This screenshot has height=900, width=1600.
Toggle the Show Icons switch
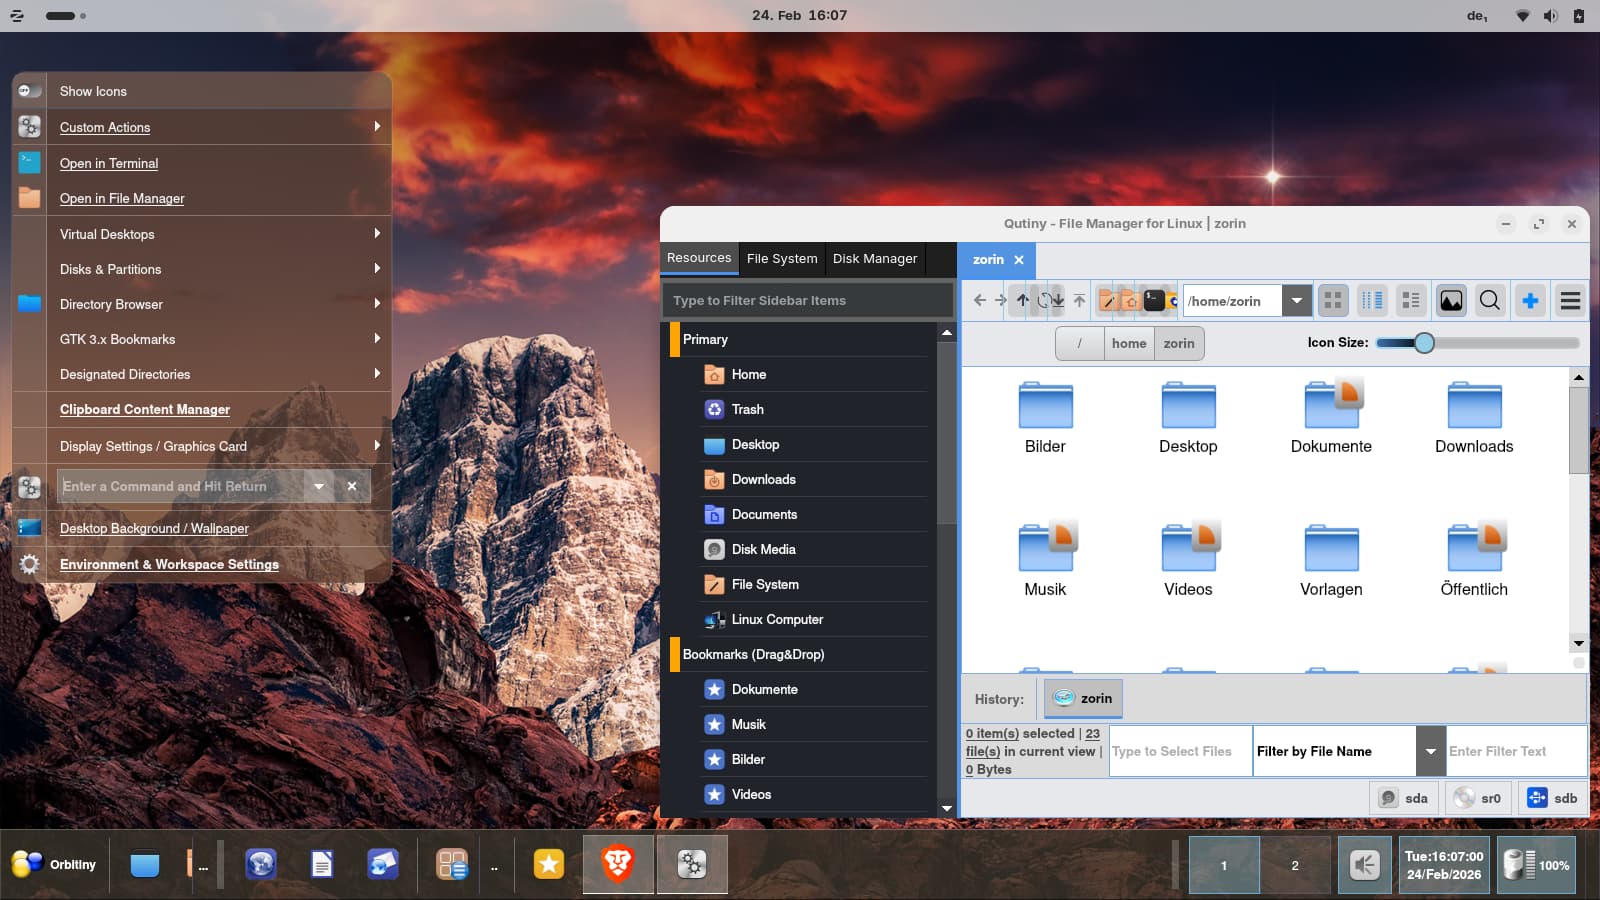(29, 91)
